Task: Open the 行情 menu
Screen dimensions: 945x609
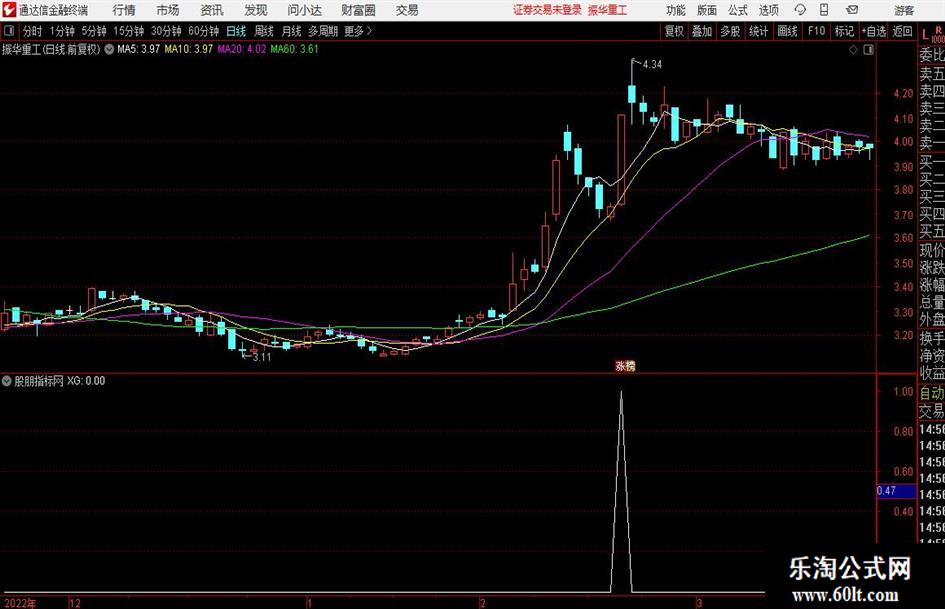Action: click(x=124, y=10)
